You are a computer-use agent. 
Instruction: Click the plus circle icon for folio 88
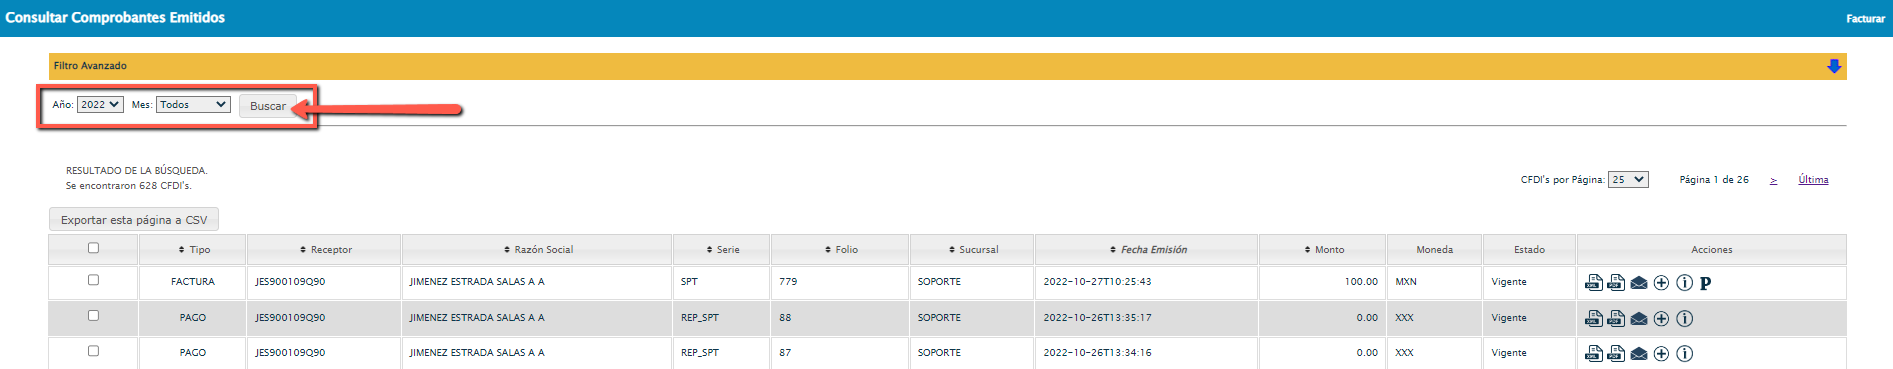click(1661, 319)
